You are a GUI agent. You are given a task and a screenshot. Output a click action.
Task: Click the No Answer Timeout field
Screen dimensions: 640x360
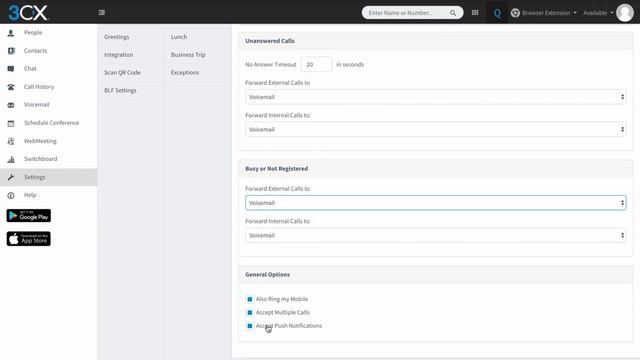(x=316, y=64)
